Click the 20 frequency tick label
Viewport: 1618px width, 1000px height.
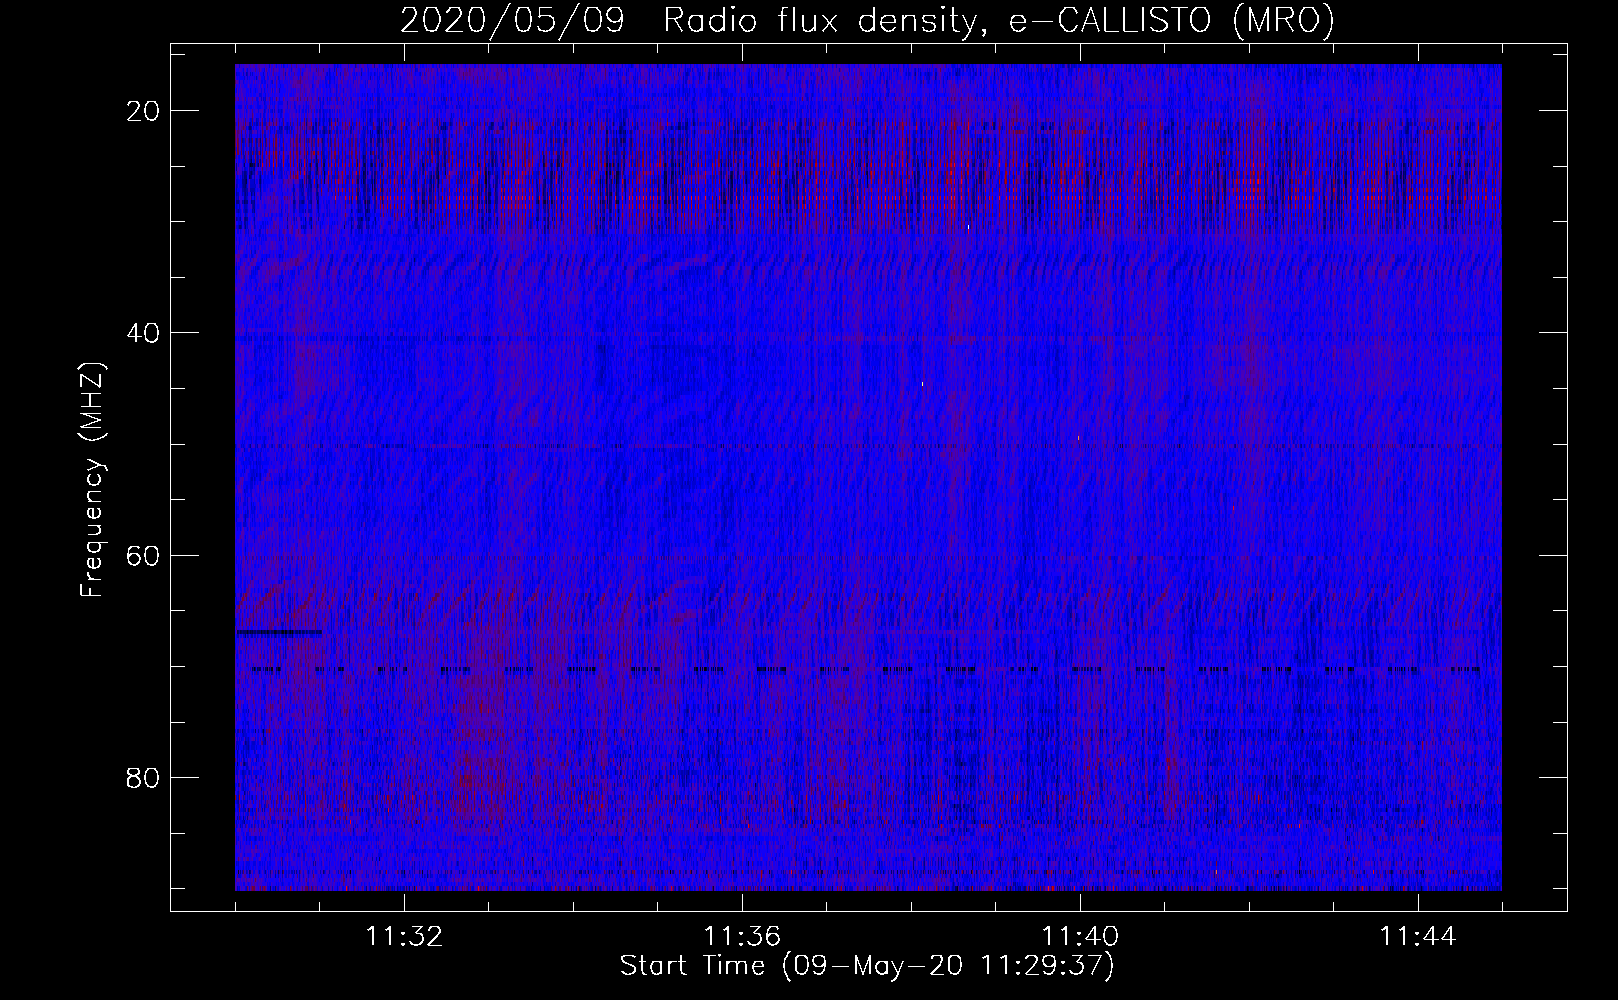pos(144,111)
